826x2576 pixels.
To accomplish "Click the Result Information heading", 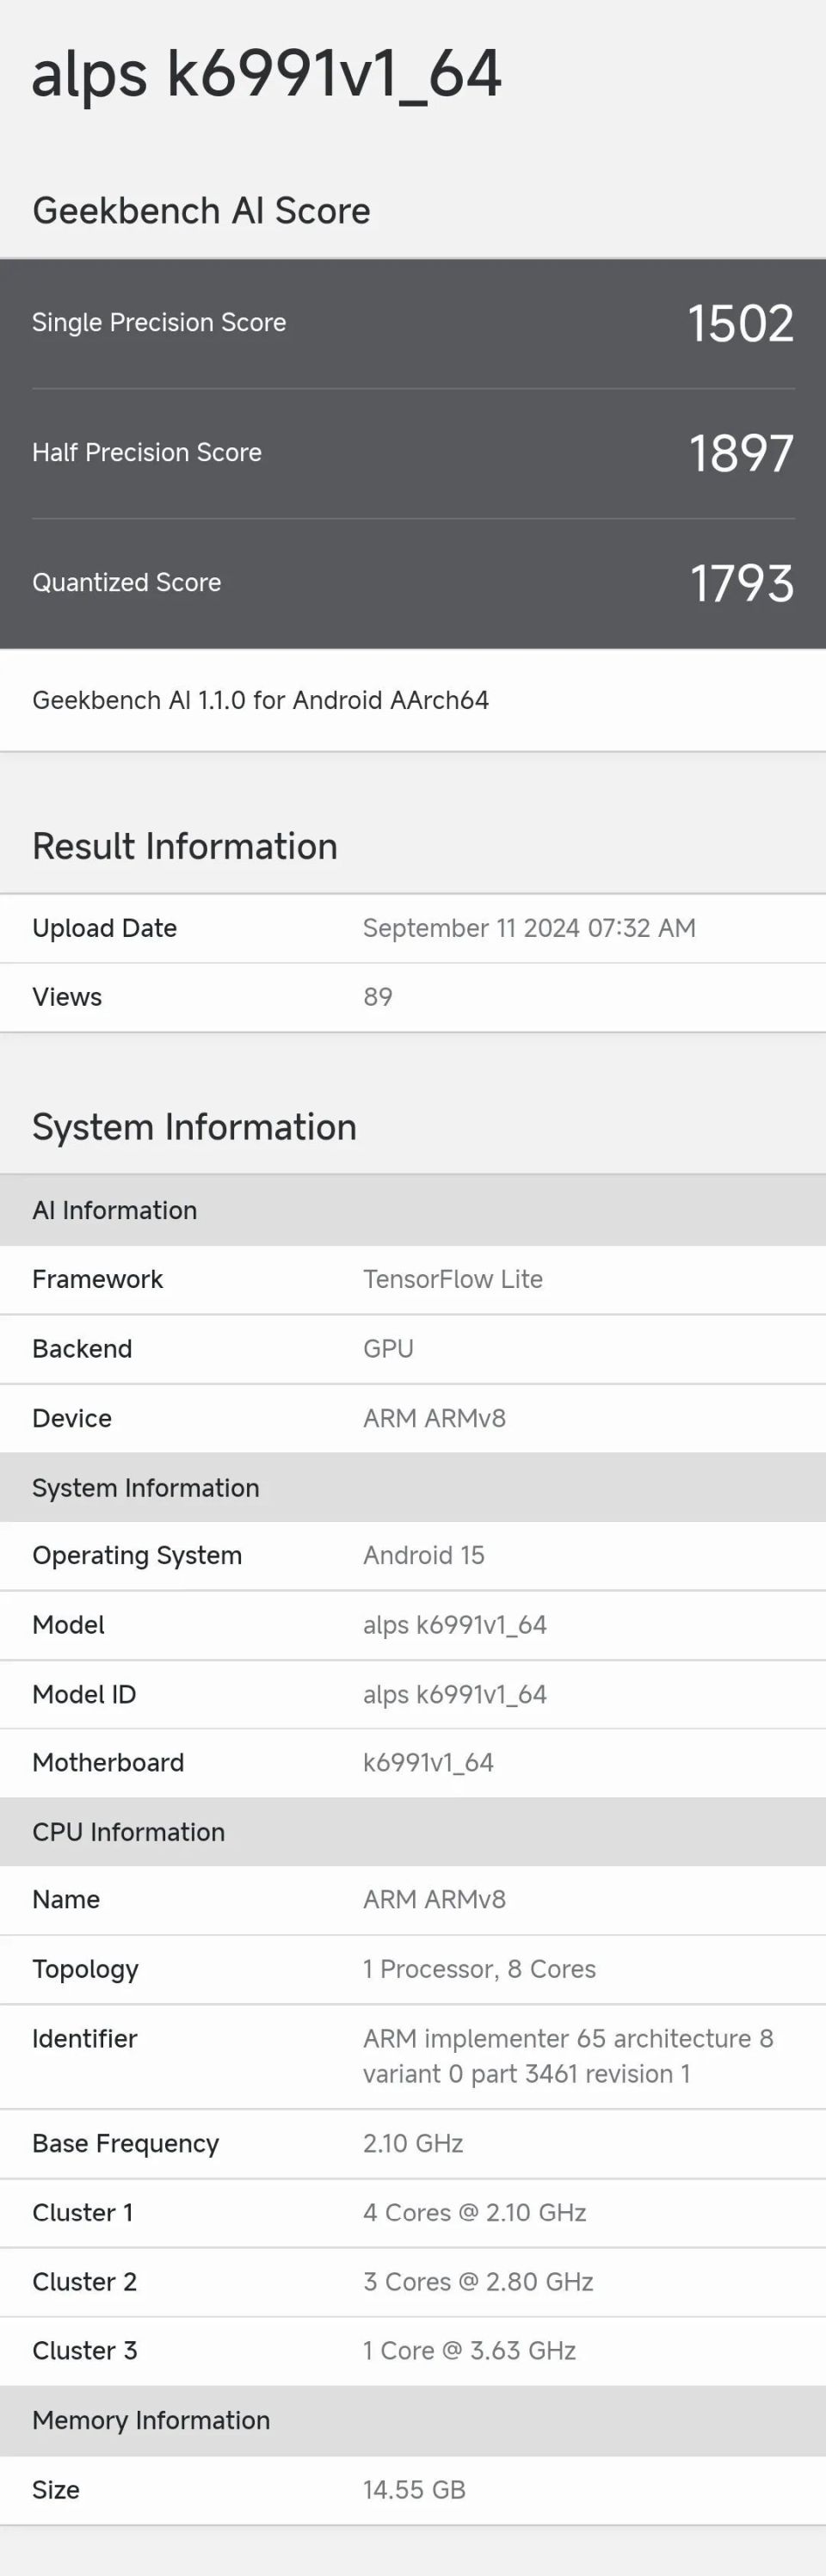I will pos(185,846).
